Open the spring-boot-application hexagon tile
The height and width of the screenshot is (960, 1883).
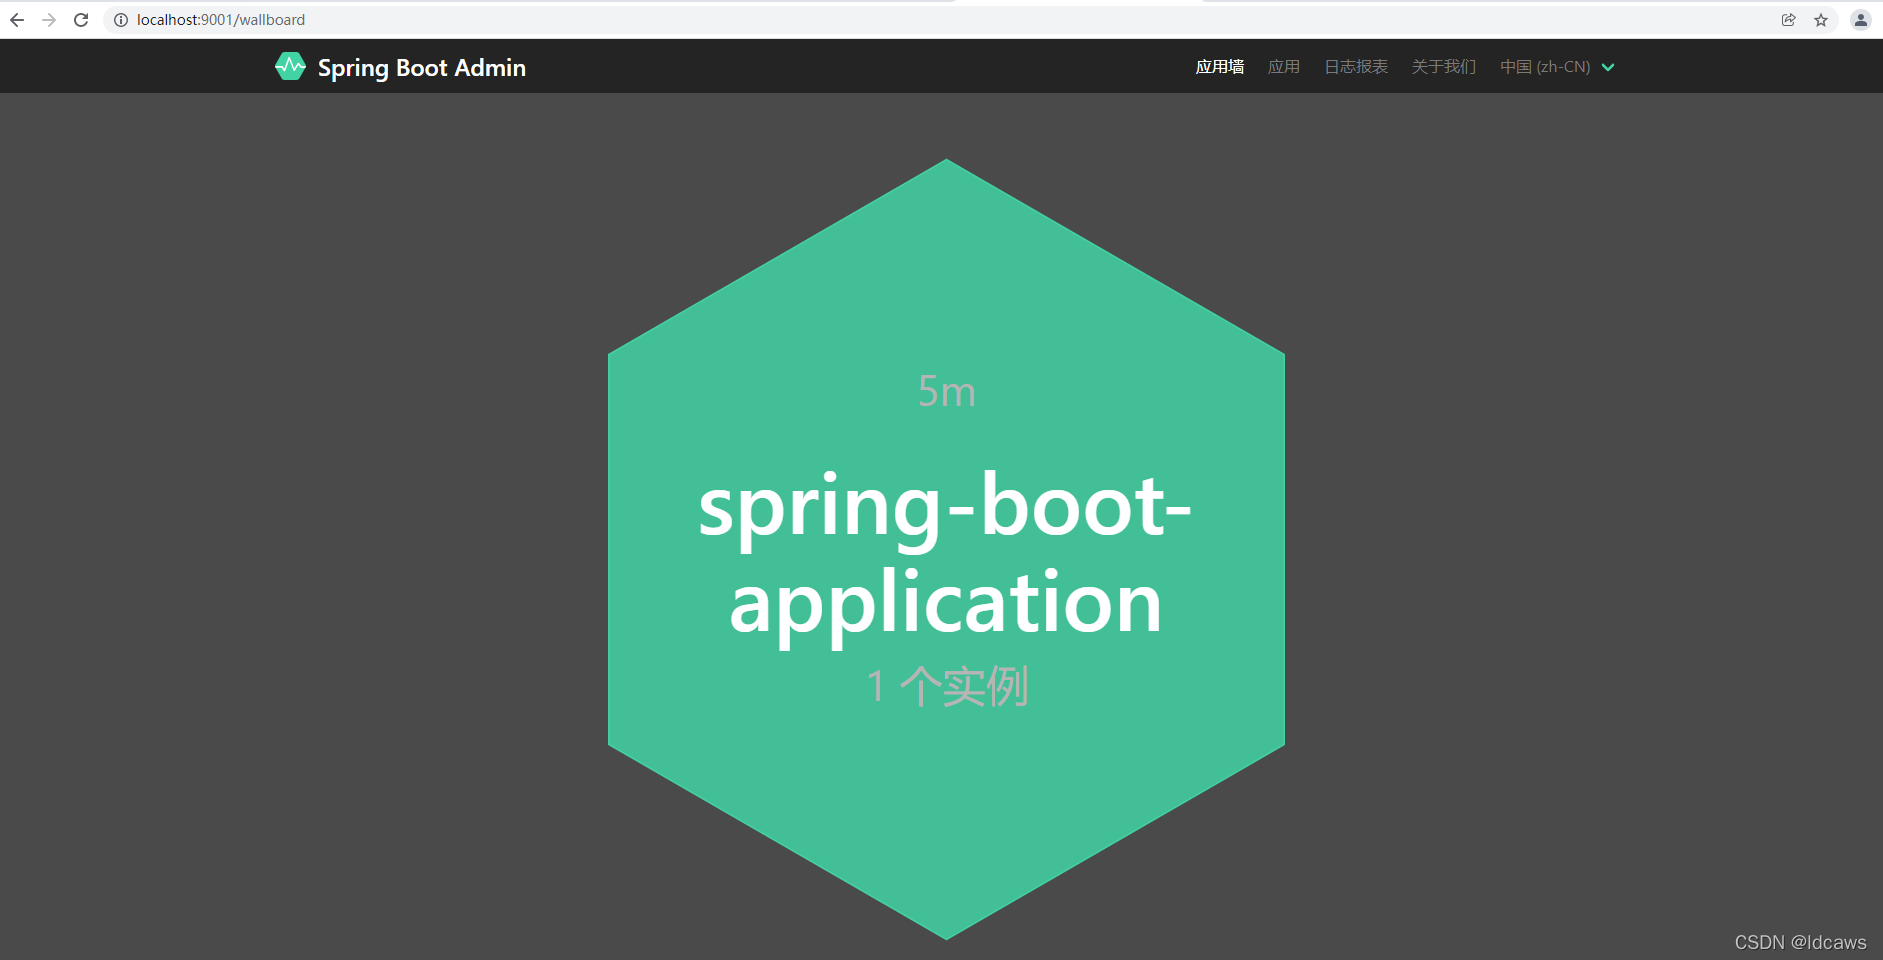click(x=946, y=549)
